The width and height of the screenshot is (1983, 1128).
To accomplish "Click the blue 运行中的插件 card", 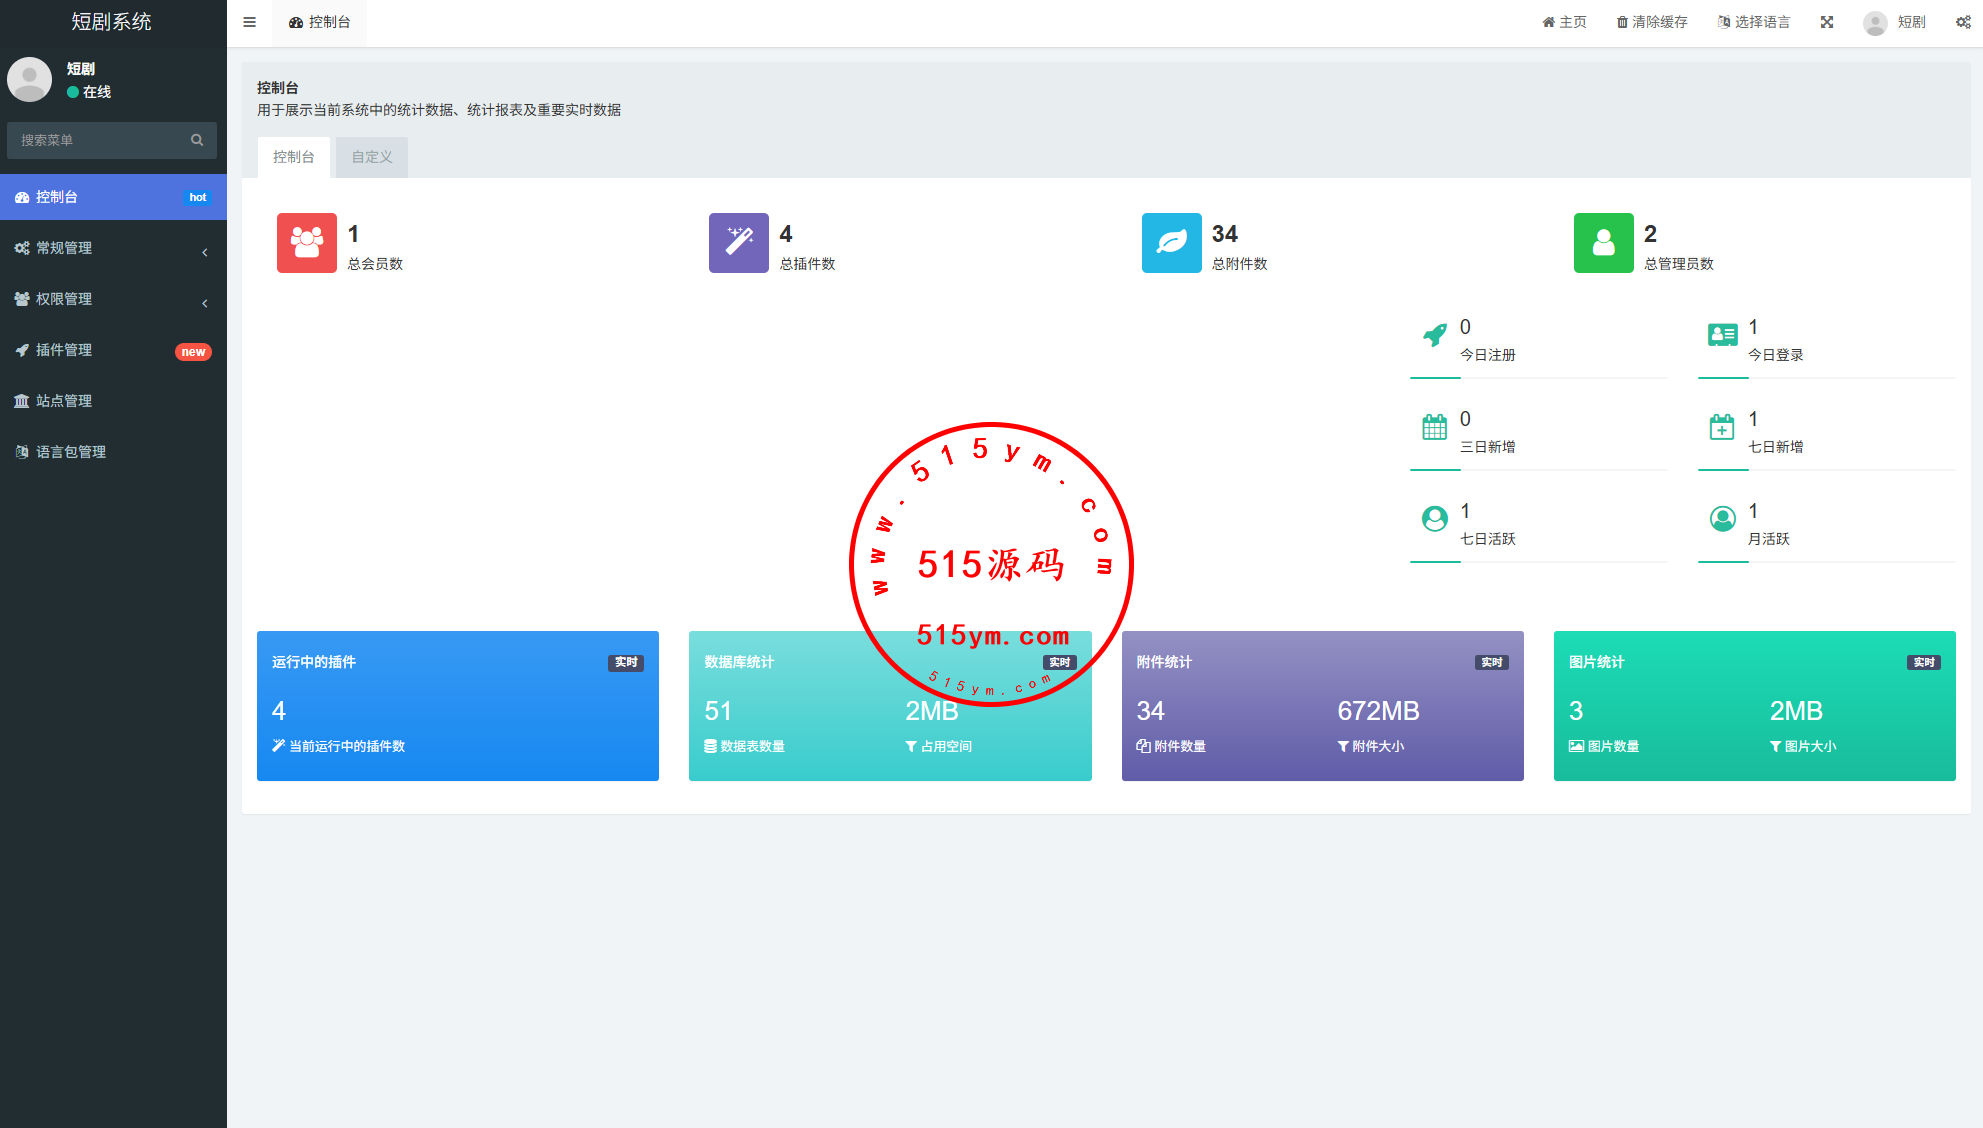I will 457,706.
